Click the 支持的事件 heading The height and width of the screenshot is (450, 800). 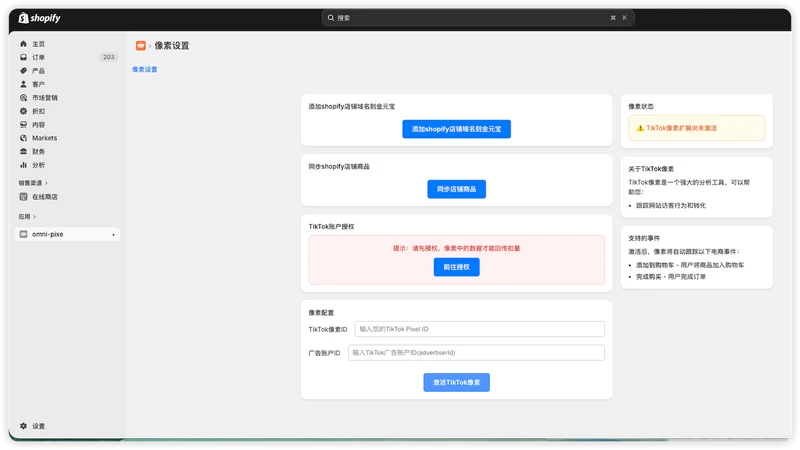click(644, 238)
